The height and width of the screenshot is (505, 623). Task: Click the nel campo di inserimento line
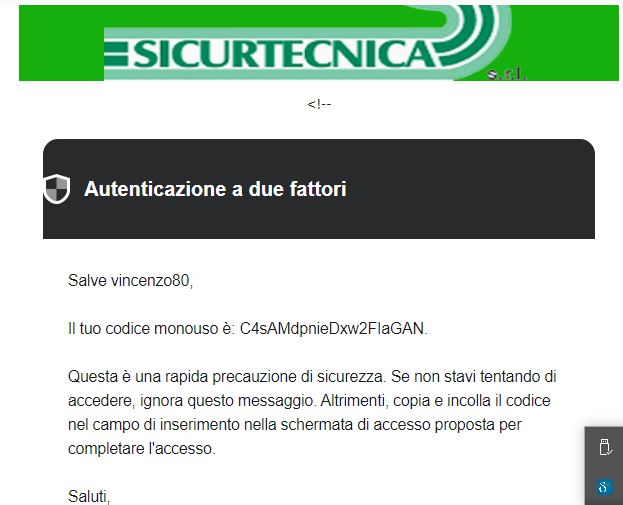[294, 425]
